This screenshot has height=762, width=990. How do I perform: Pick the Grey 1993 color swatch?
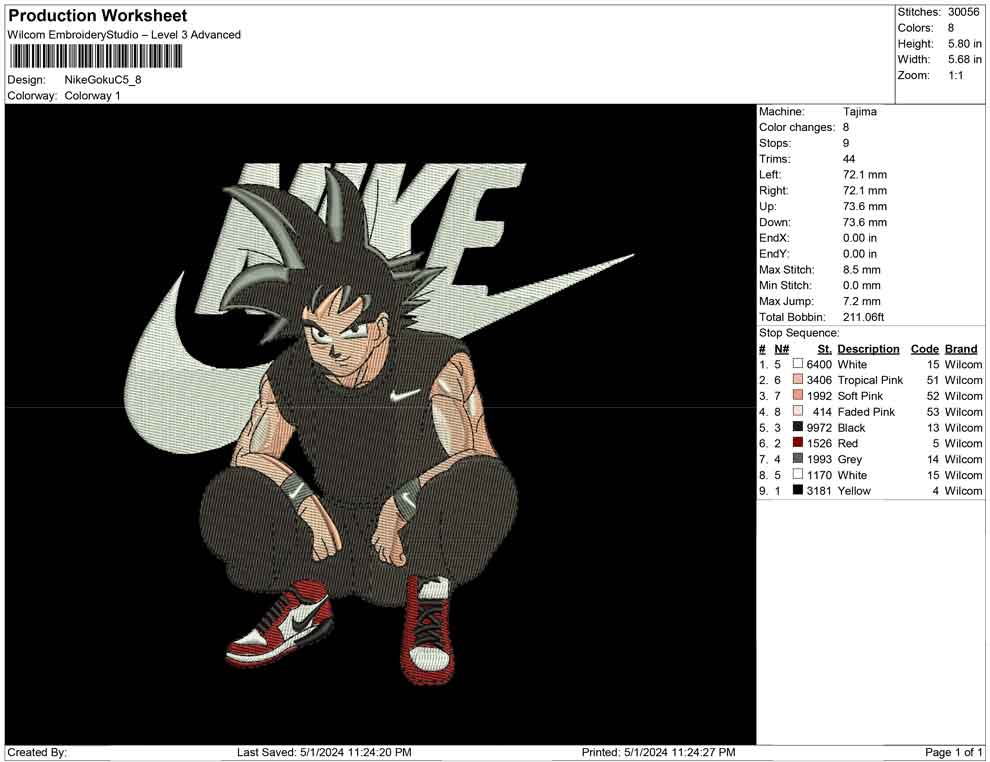[798, 458]
